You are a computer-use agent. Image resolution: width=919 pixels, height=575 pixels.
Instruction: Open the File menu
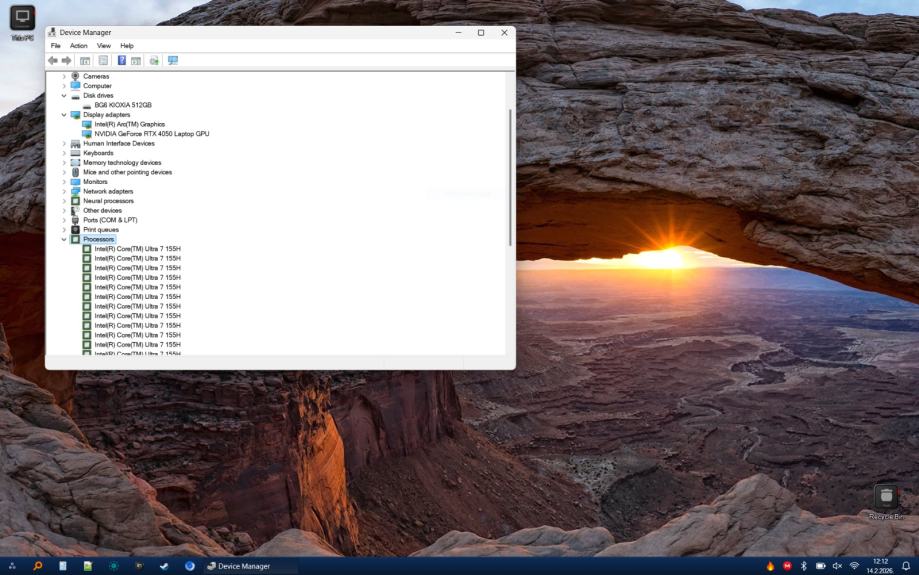coord(56,46)
